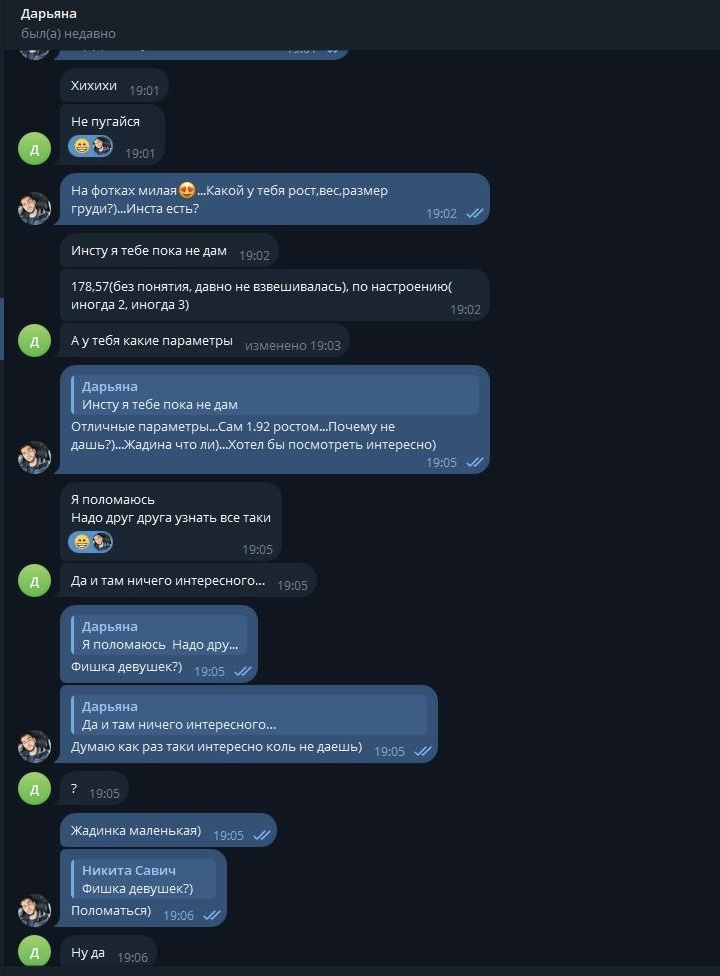Click green Д avatar beside "А у тебя какие параметры"
720x976 pixels.
pyautogui.click(x=35, y=342)
